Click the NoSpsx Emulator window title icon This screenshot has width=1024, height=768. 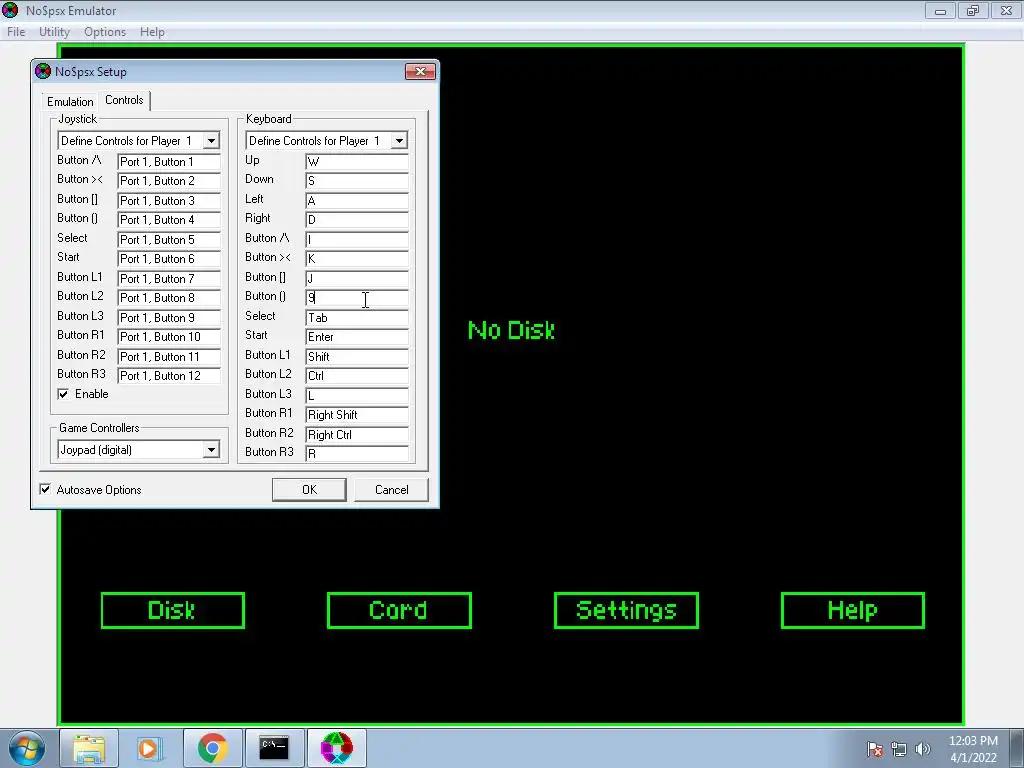pyautogui.click(x=10, y=10)
